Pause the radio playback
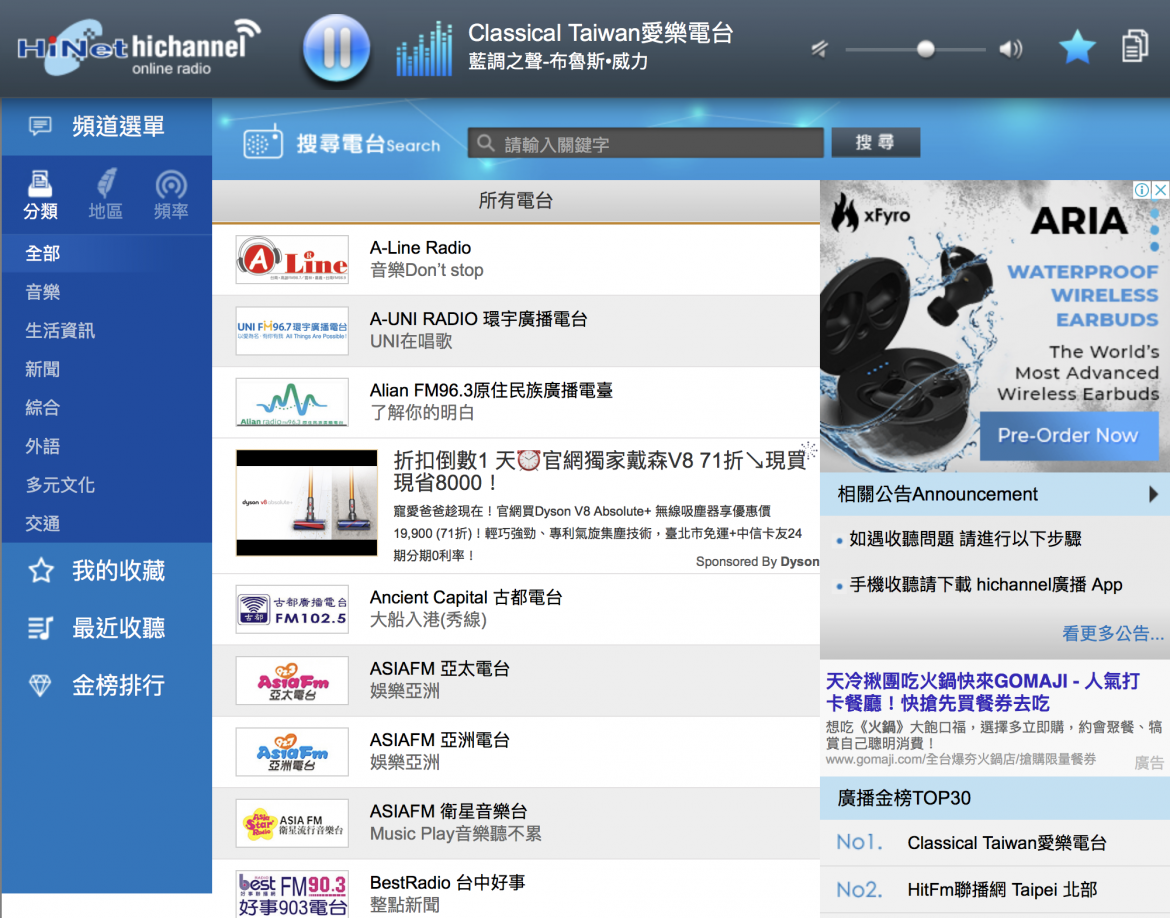The width and height of the screenshot is (1170, 918). [336, 48]
